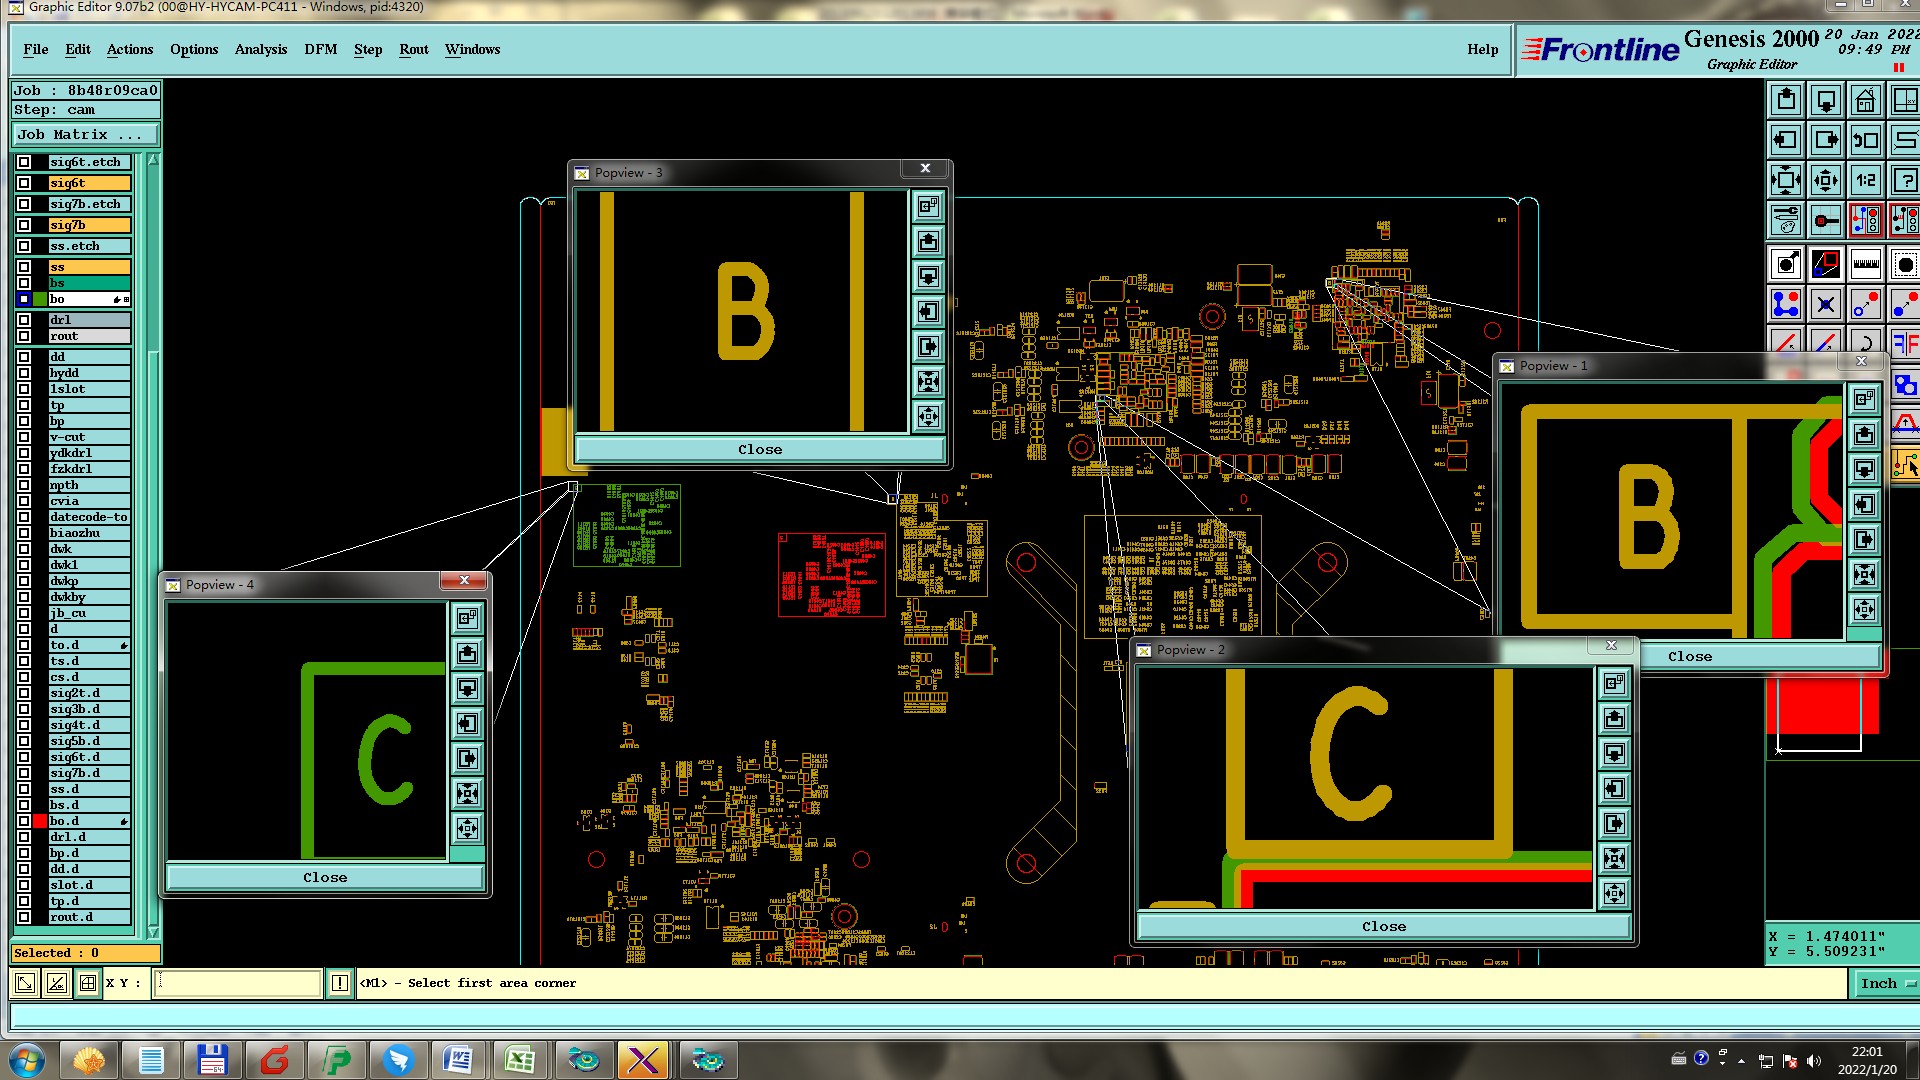Click the layer list scroll-down arrow
Viewport: 1920px width, 1080px height.
click(153, 931)
